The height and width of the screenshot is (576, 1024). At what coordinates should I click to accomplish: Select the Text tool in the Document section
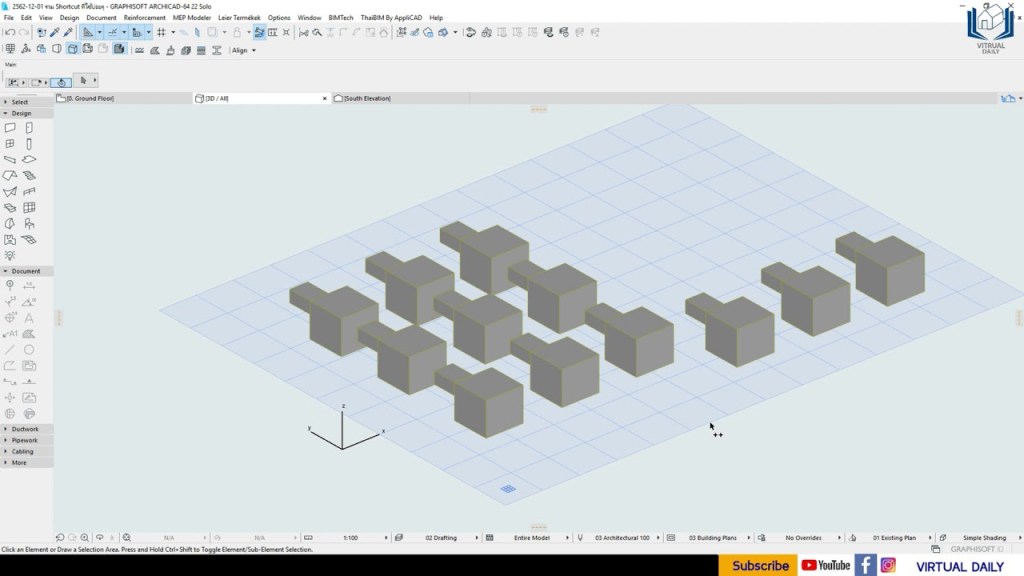[28, 317]
